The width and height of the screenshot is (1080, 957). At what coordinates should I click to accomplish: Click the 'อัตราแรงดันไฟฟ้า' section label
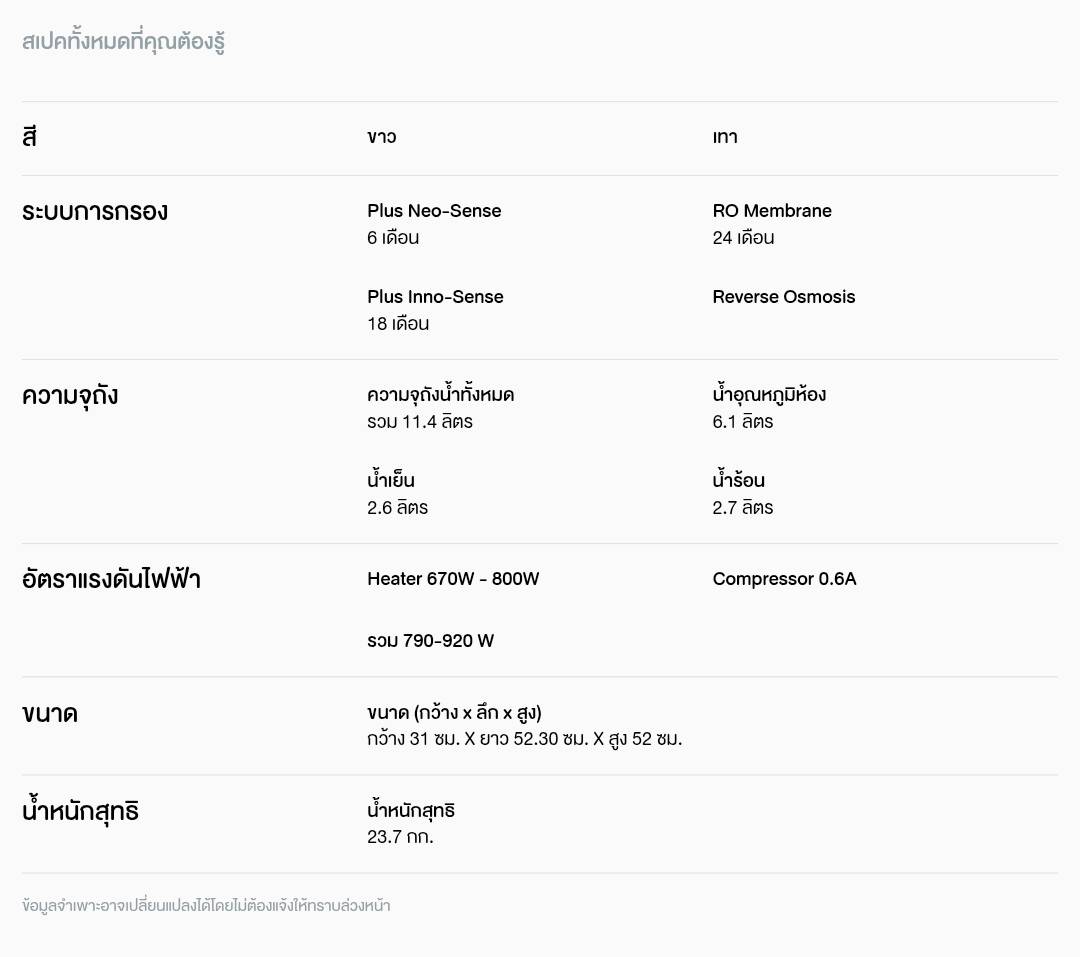coord(111,580)
